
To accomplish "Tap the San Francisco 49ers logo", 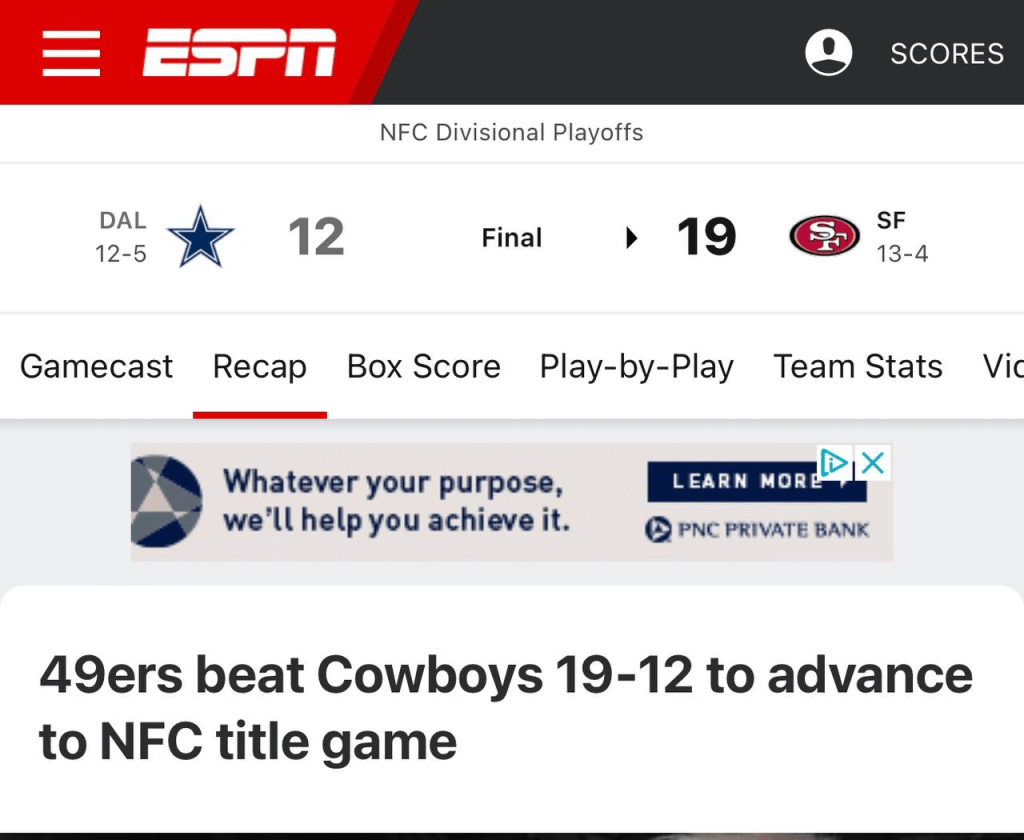I will (824, 237).
